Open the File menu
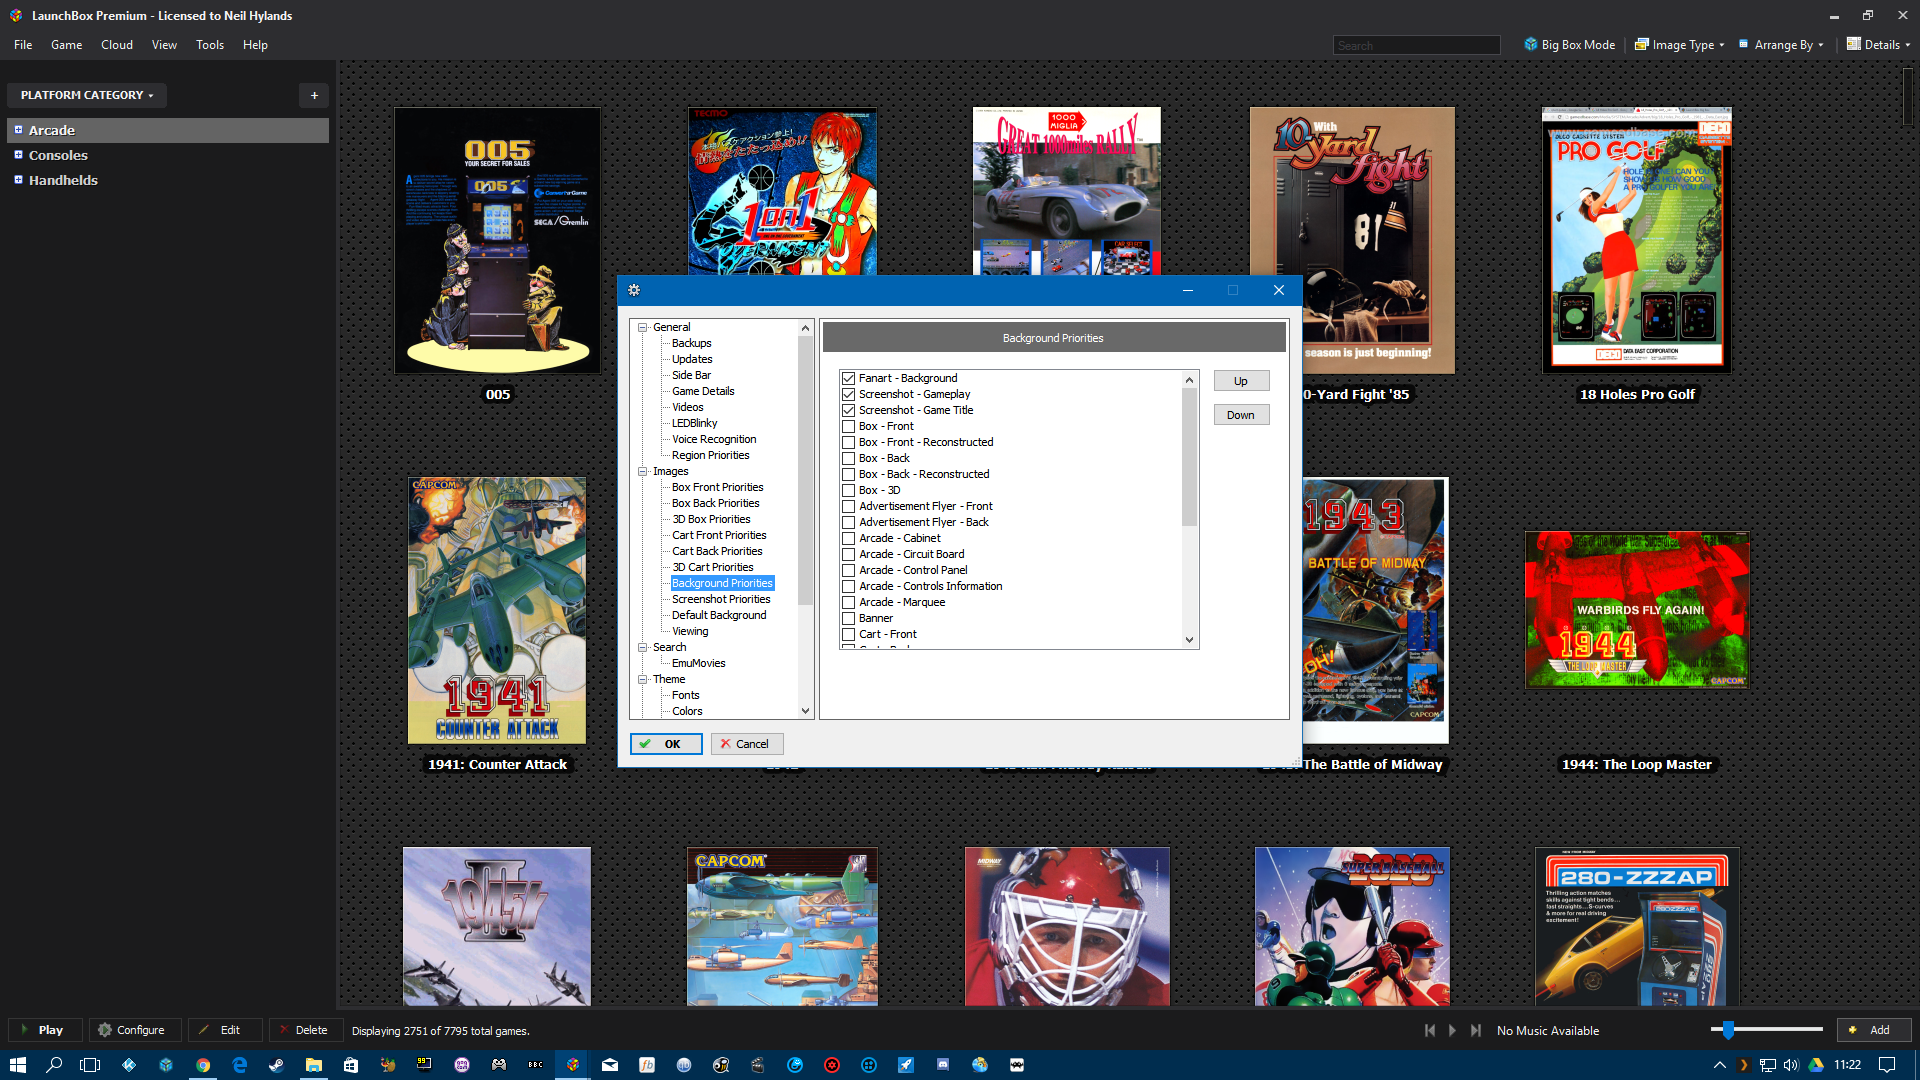 [x=23, y=45]
